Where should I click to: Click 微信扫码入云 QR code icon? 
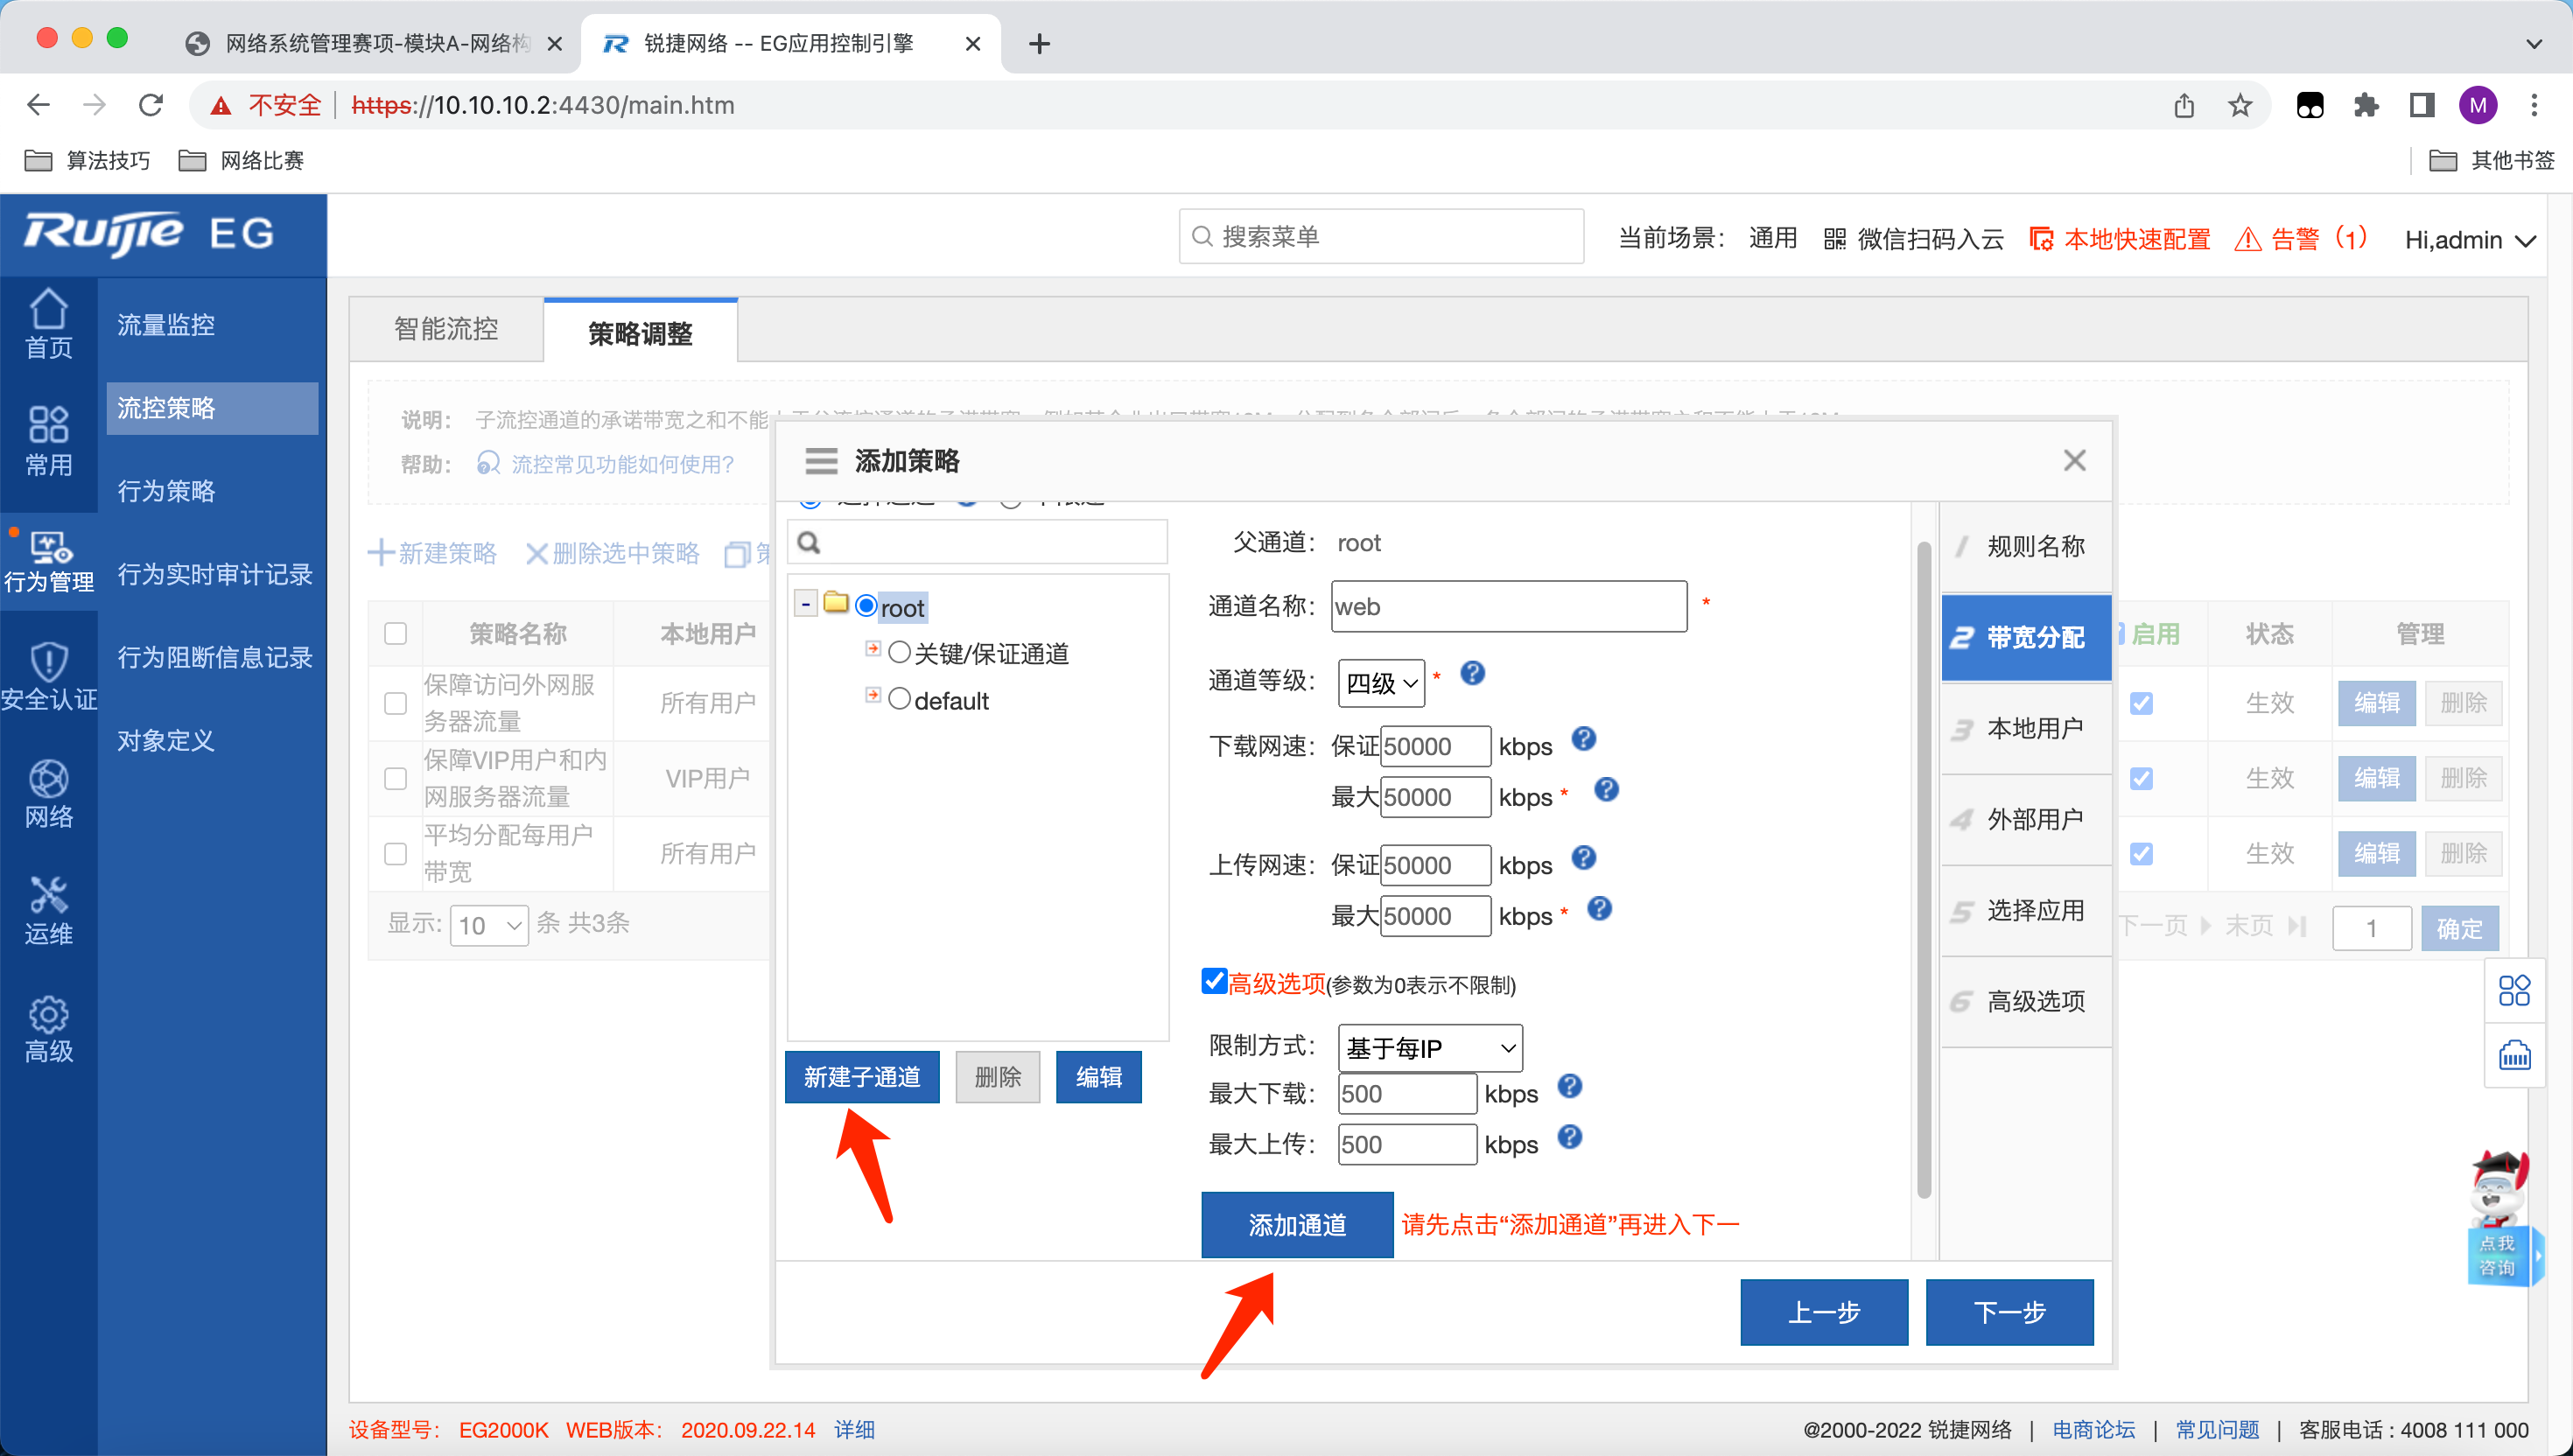click(1834, 239)
